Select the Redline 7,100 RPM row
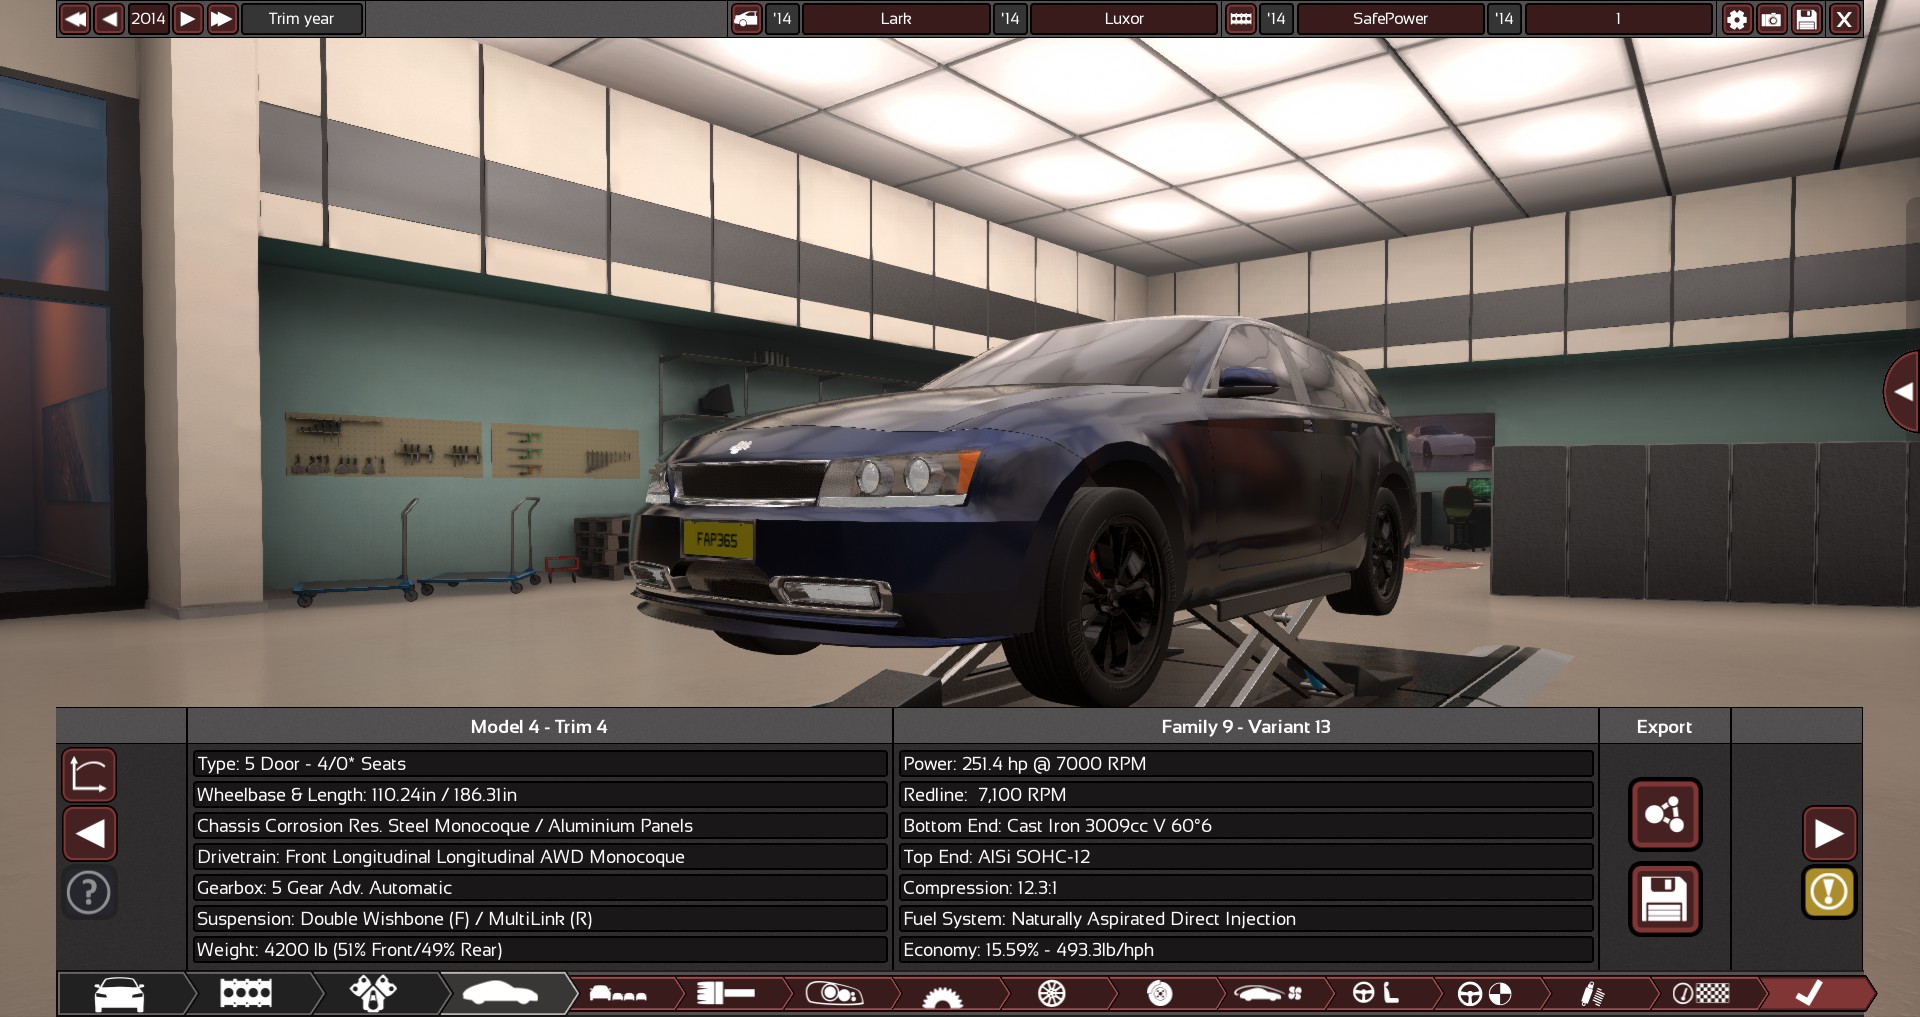1920x1017 pixels. pos(1246,795)
